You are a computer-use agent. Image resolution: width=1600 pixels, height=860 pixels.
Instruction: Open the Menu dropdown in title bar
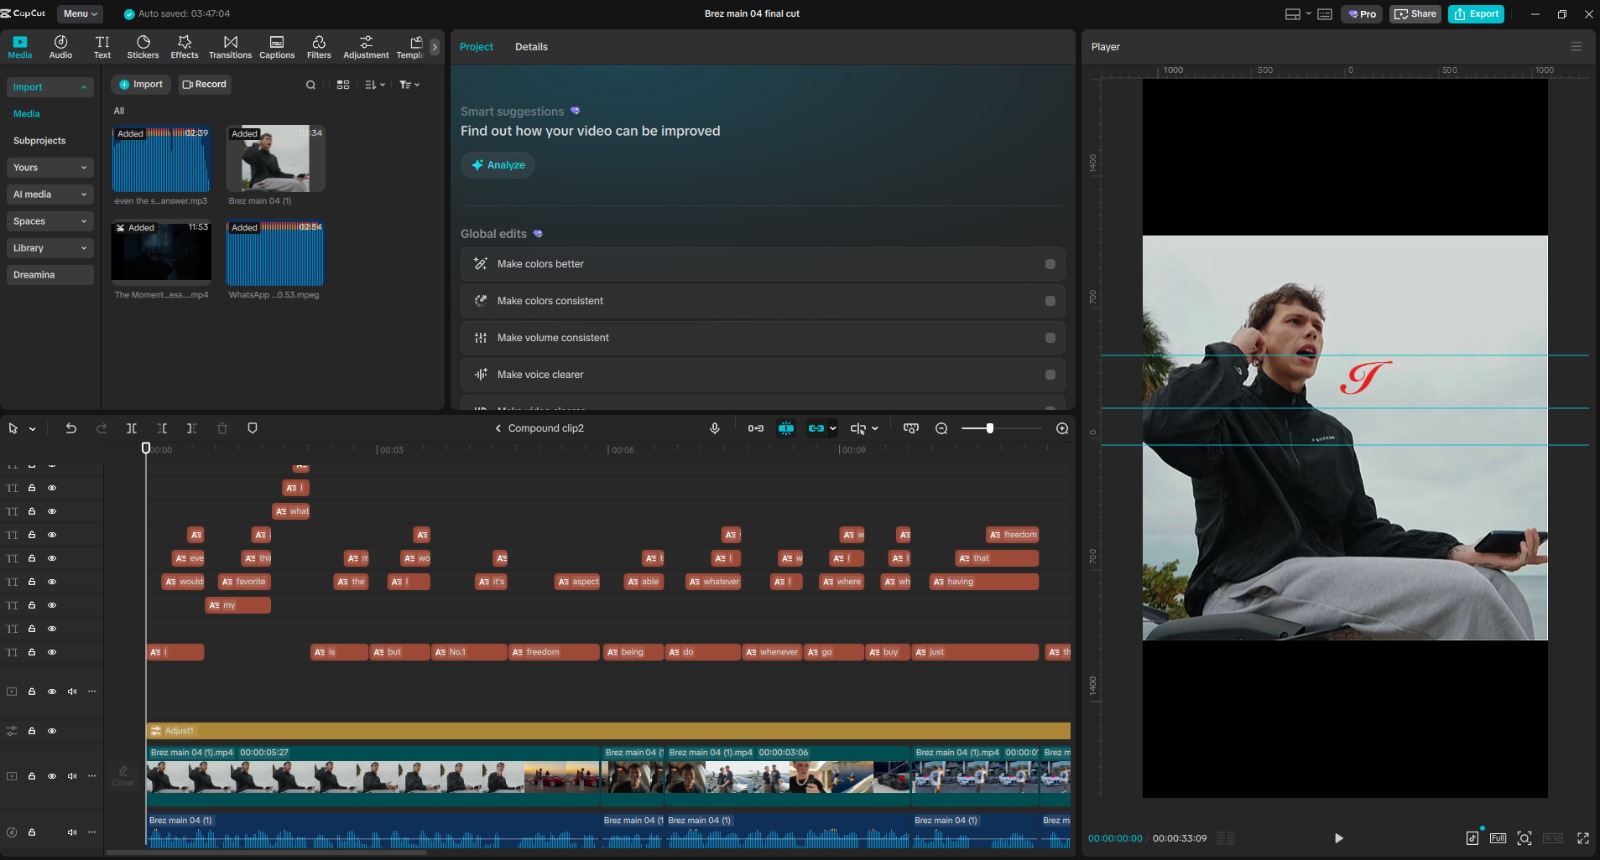point(80,14)
